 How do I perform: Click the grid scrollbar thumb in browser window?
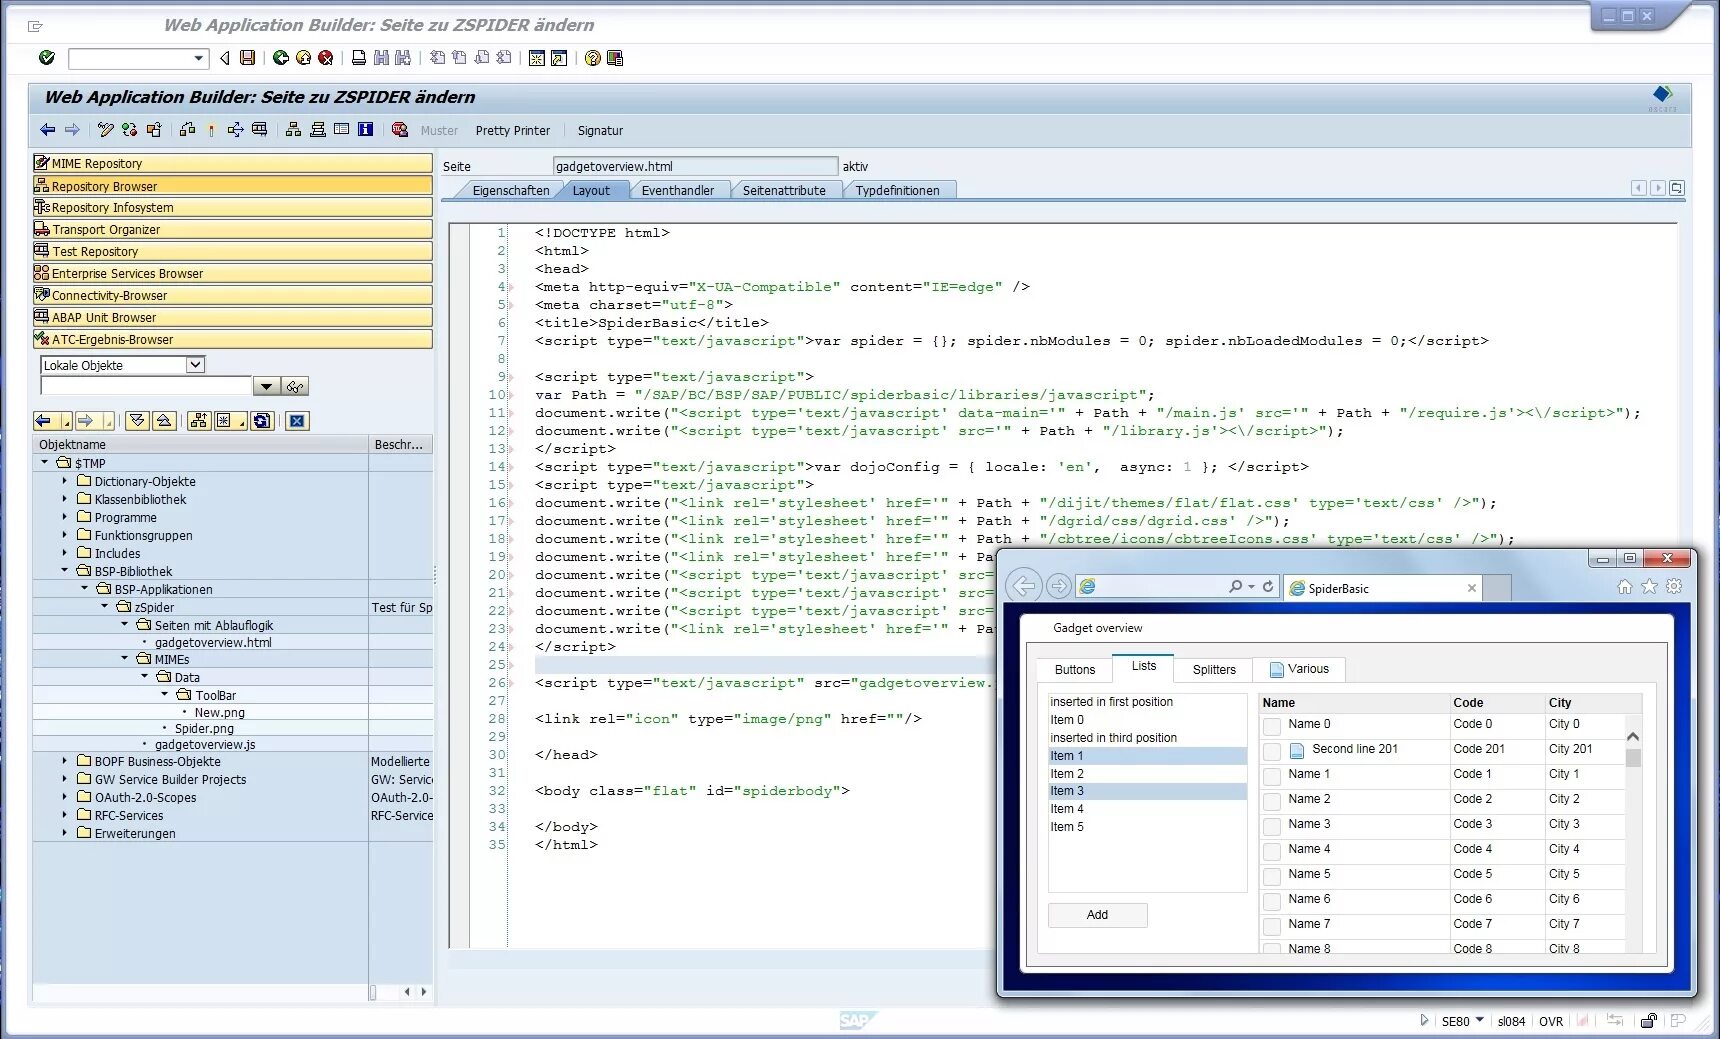(x=1633, y=757)
